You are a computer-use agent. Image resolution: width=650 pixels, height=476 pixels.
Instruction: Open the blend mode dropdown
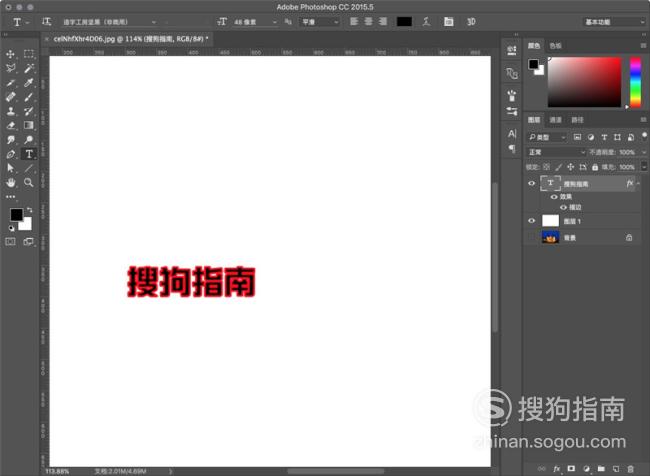coord(556,152)
